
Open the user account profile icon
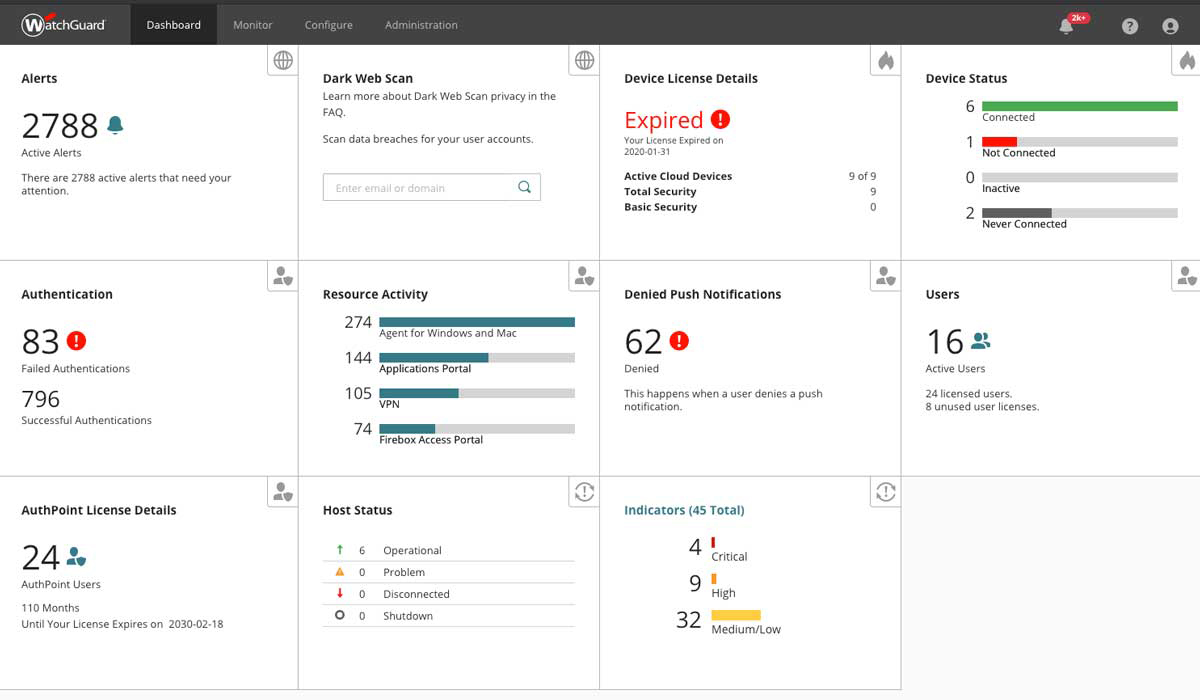coord(1170,25)
